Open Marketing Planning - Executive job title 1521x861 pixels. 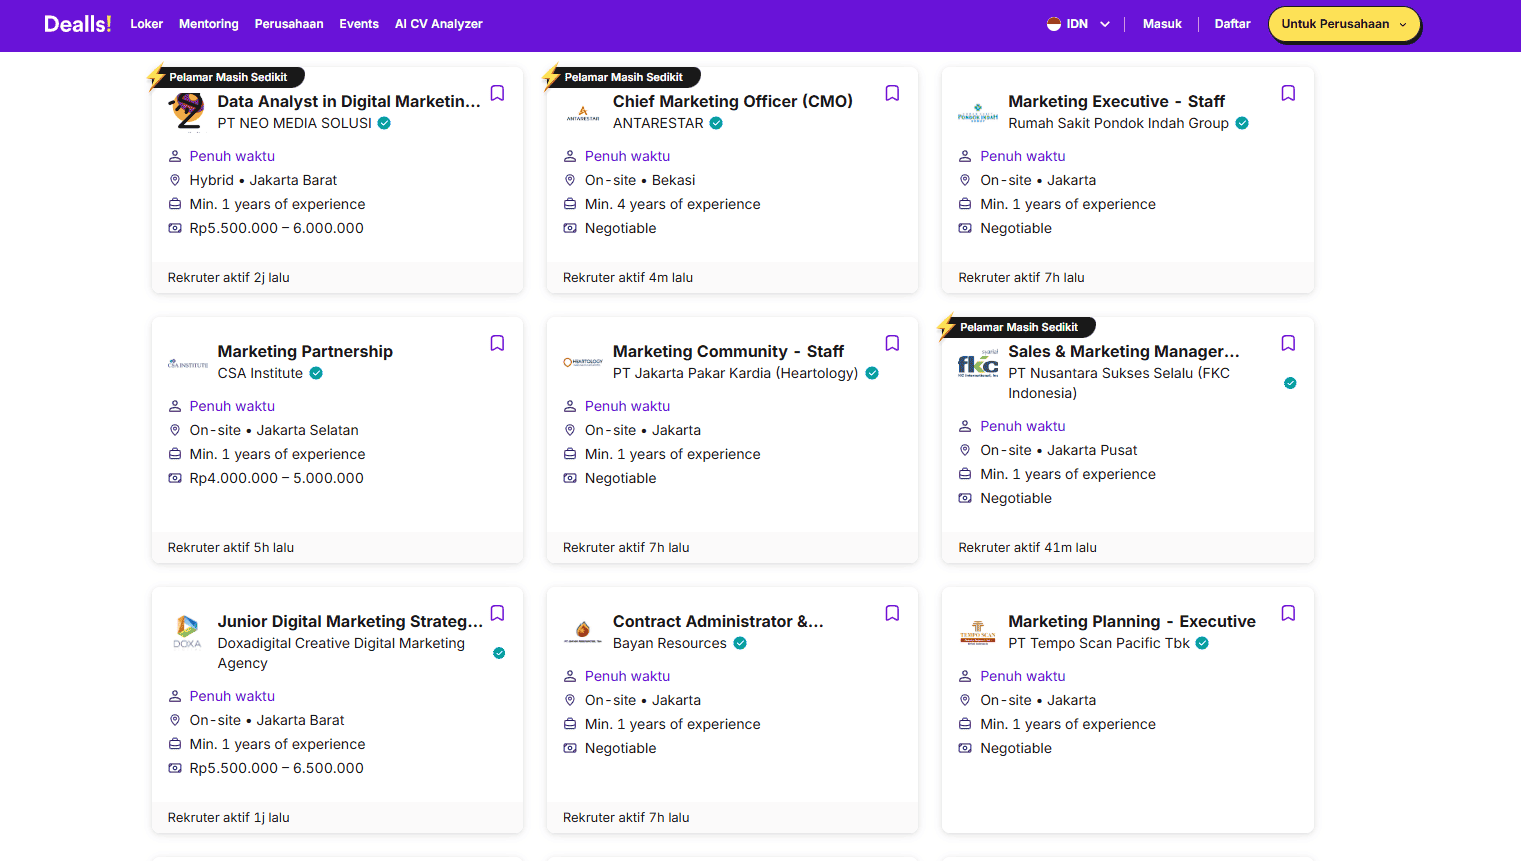pyautogui.click(x=1132, y=621)
